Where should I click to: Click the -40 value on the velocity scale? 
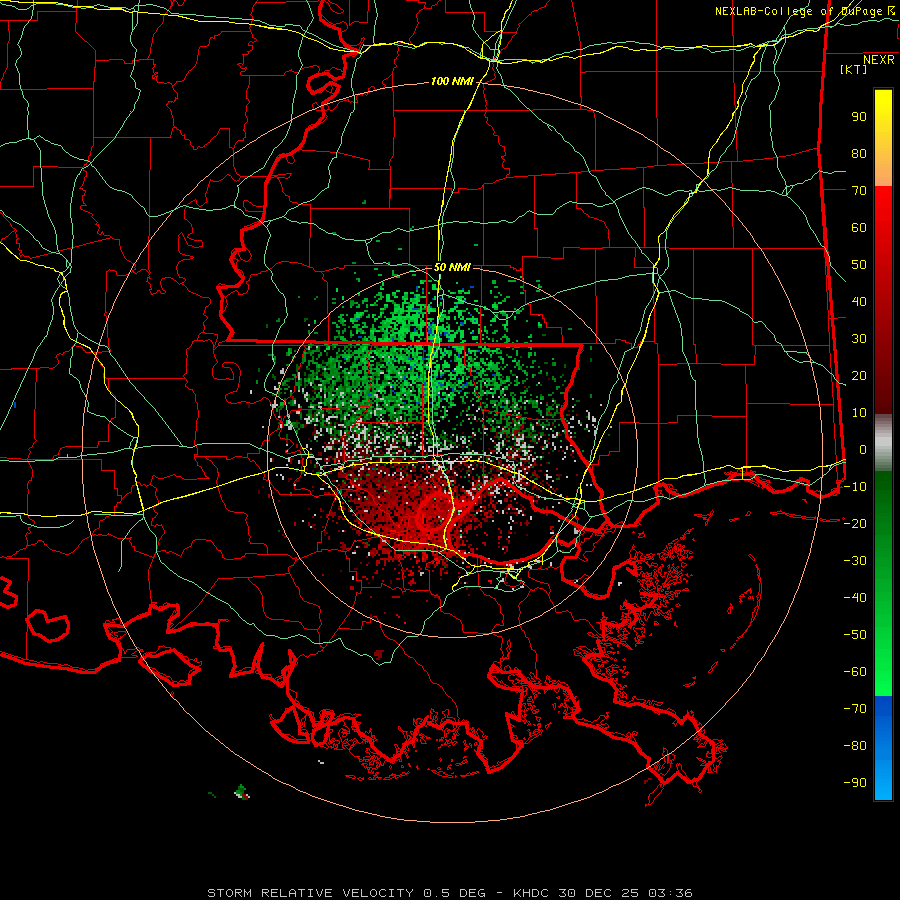[855, 598]
